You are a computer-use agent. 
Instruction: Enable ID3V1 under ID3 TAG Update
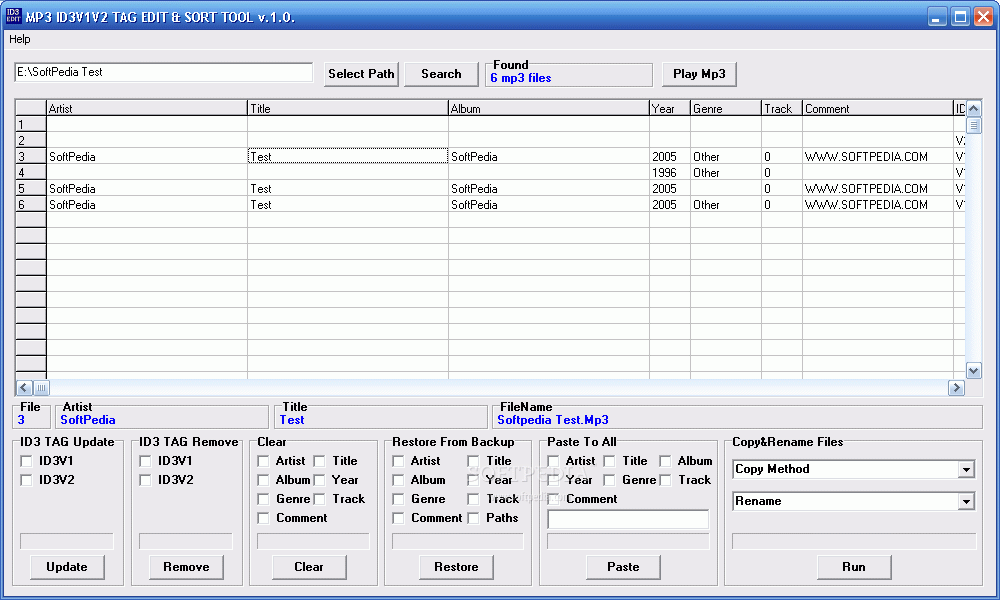[26, 461]
